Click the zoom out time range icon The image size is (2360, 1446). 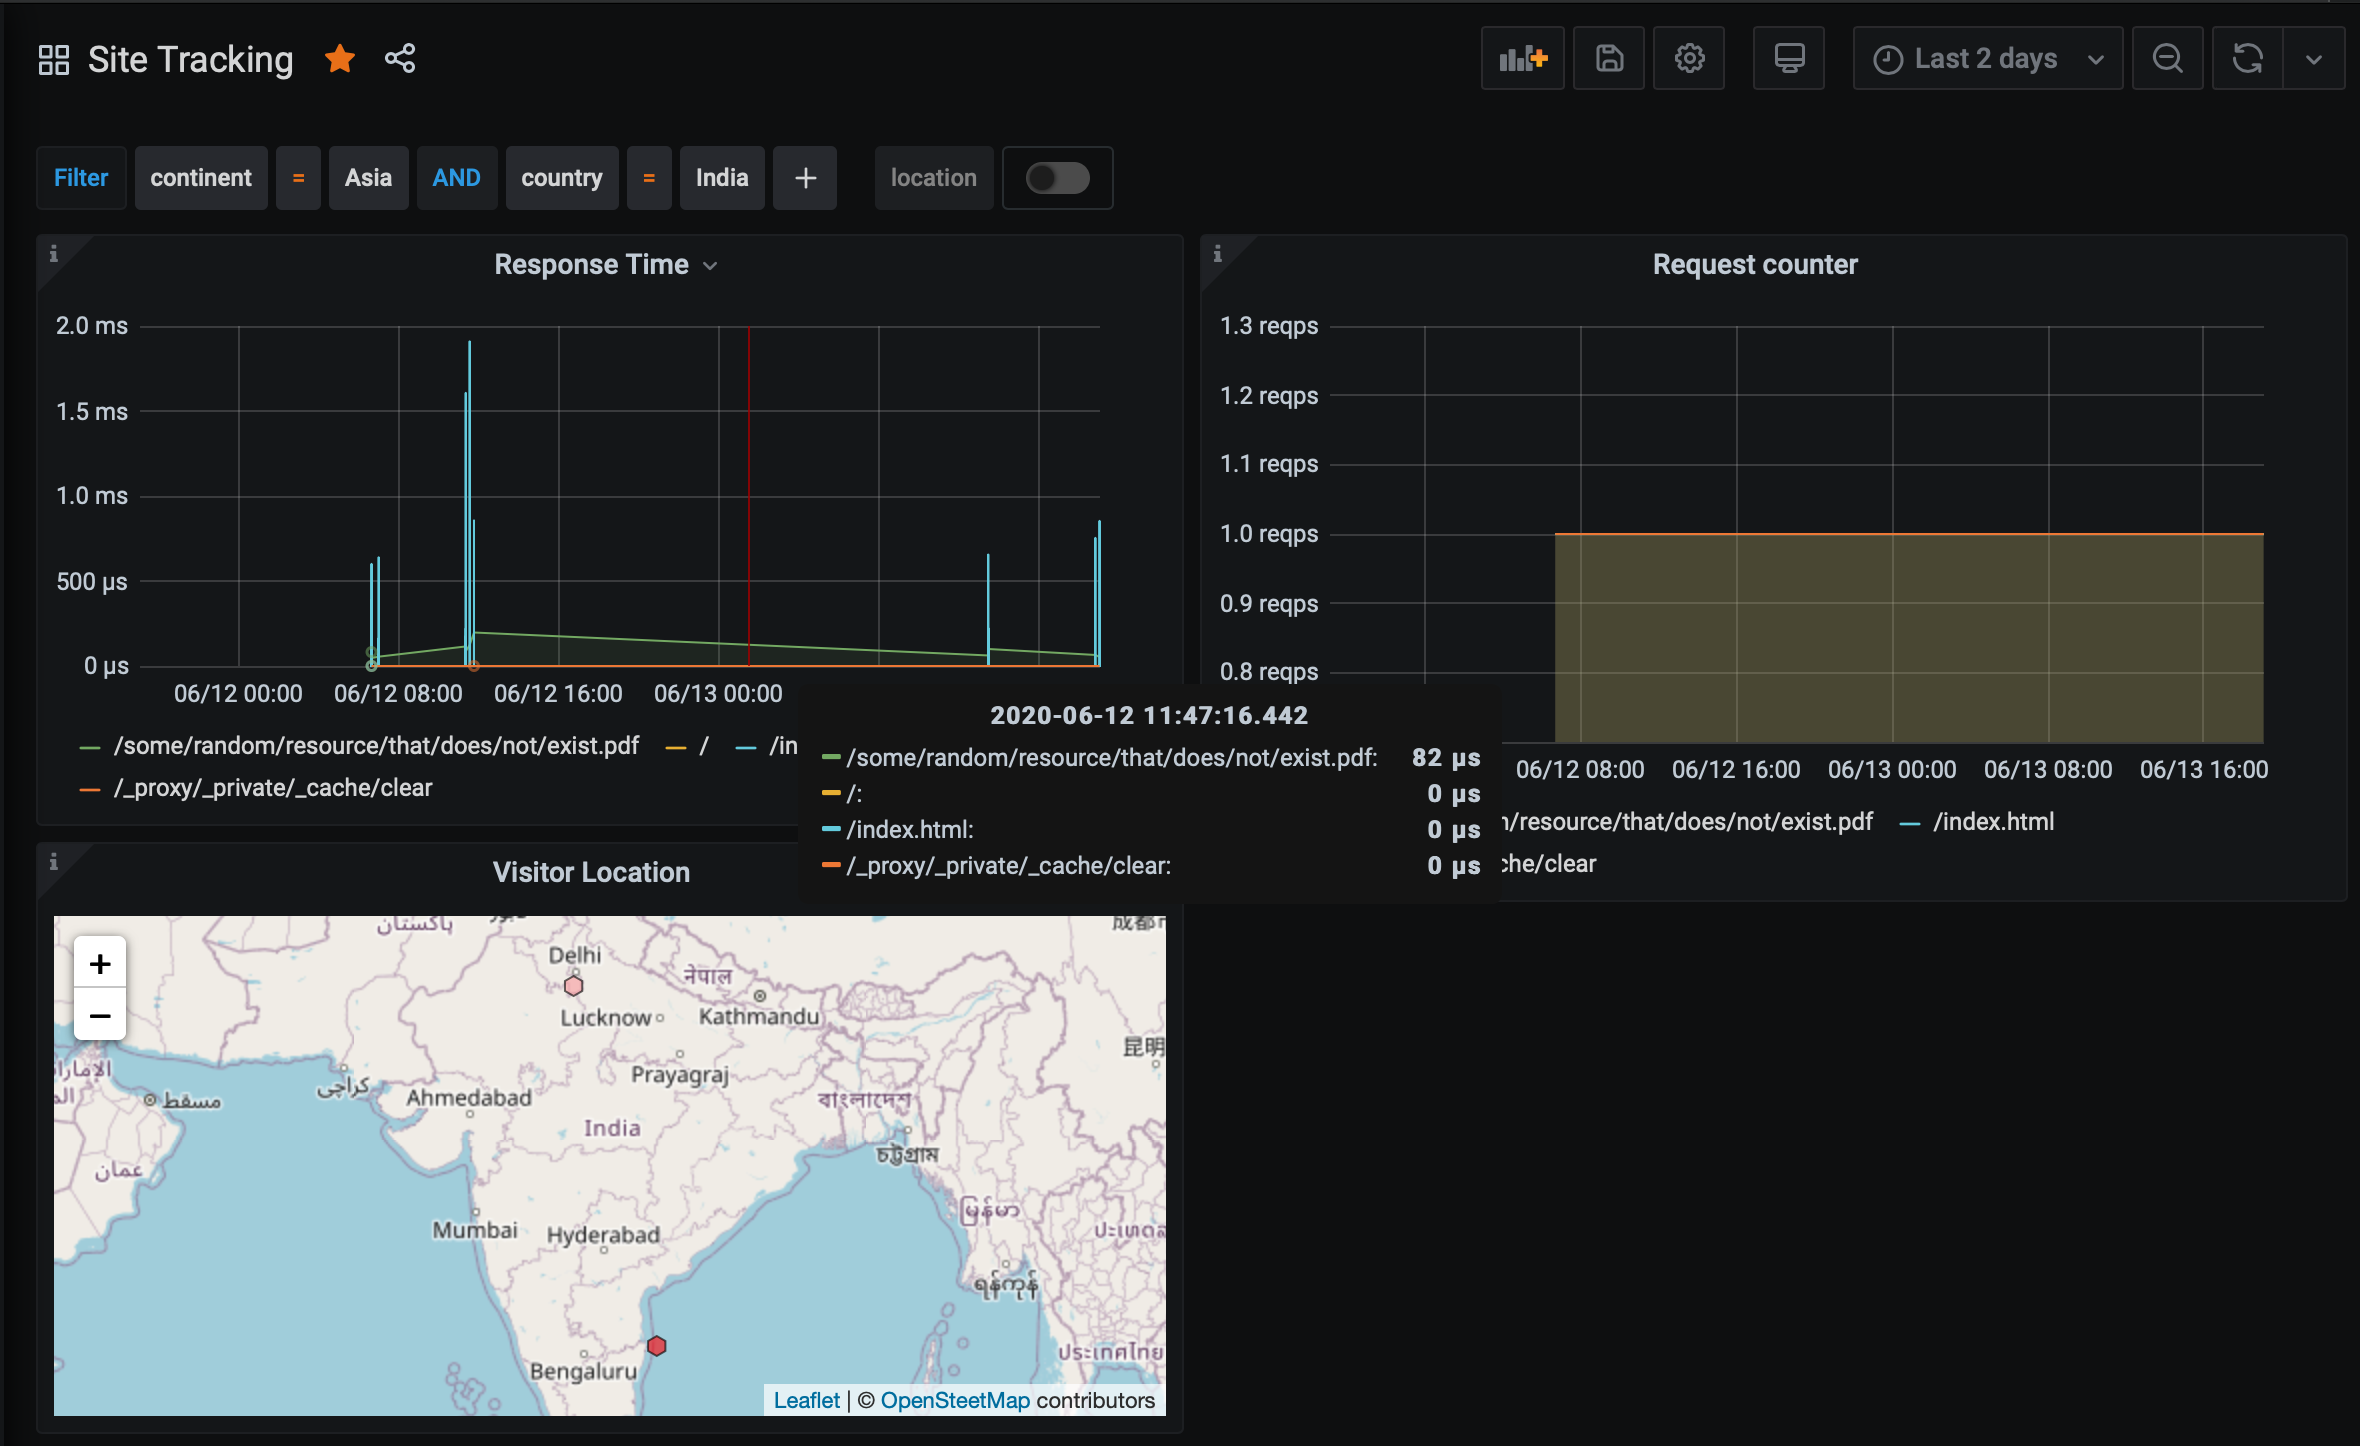[2167, 59]
